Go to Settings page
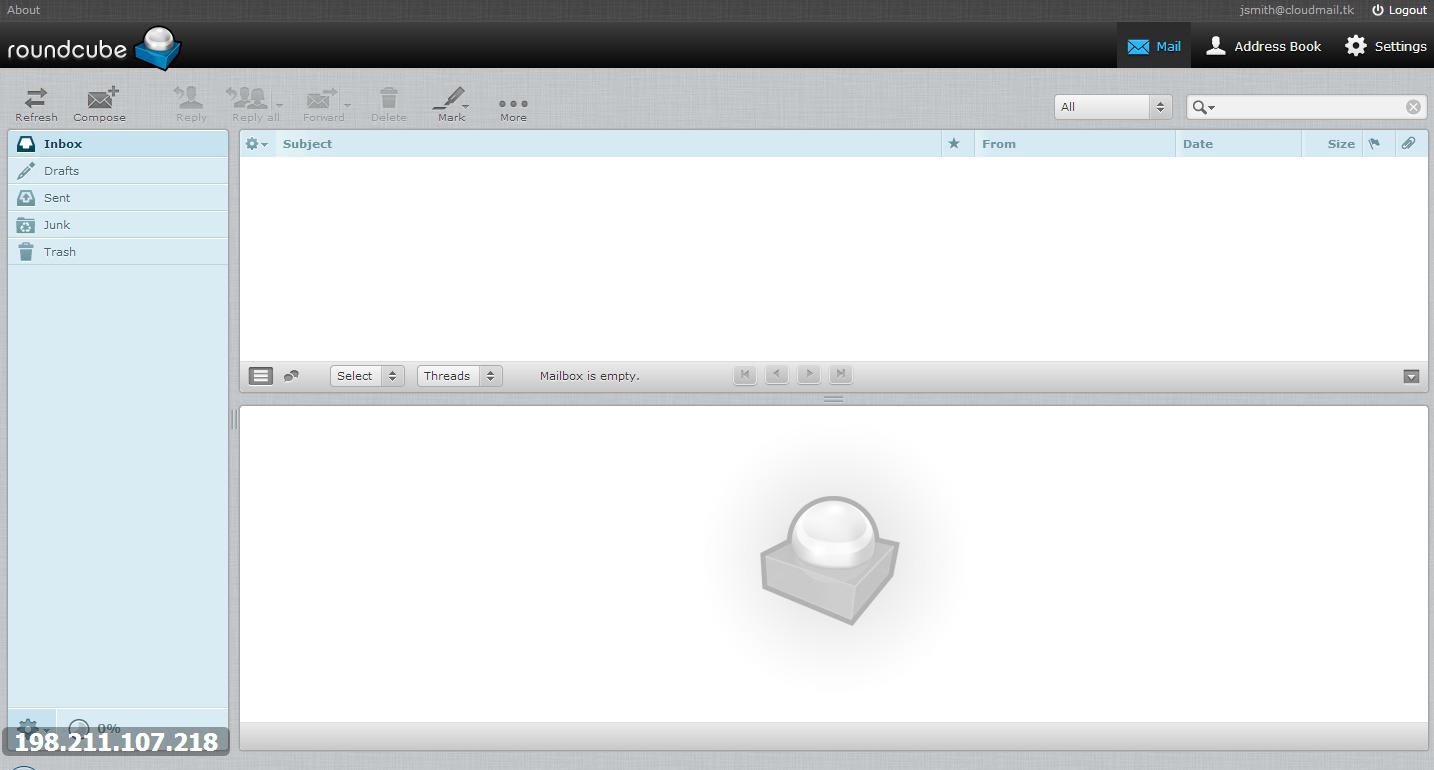 [x=1386, y=46]
